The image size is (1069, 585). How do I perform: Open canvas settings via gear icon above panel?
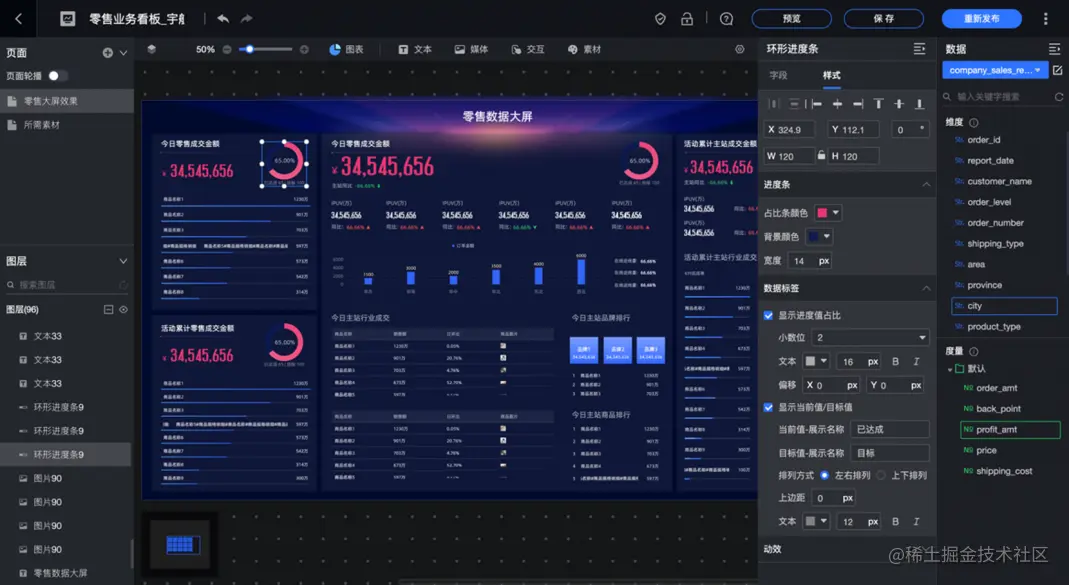tap(738, 48)
